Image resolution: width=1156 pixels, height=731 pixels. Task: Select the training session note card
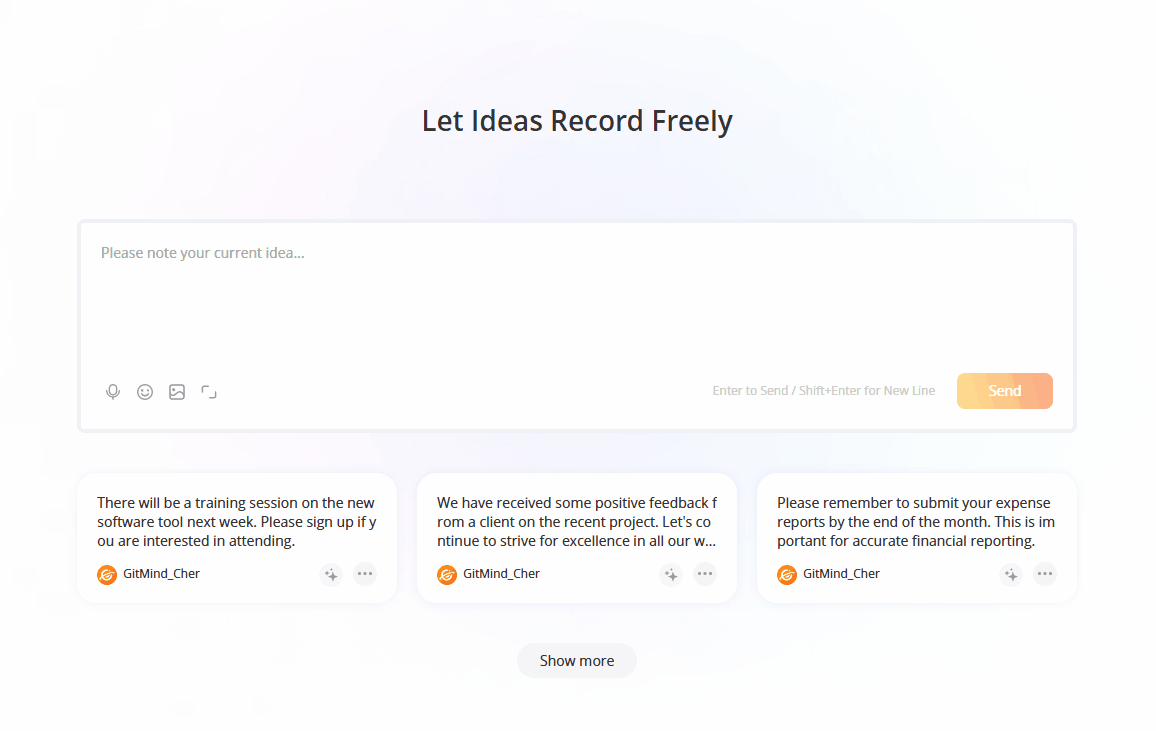pos(236,522)
